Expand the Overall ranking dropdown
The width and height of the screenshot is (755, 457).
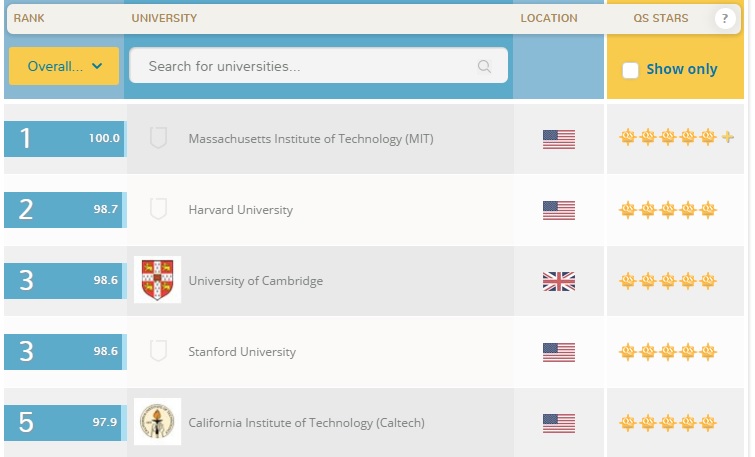pos(64,66)
